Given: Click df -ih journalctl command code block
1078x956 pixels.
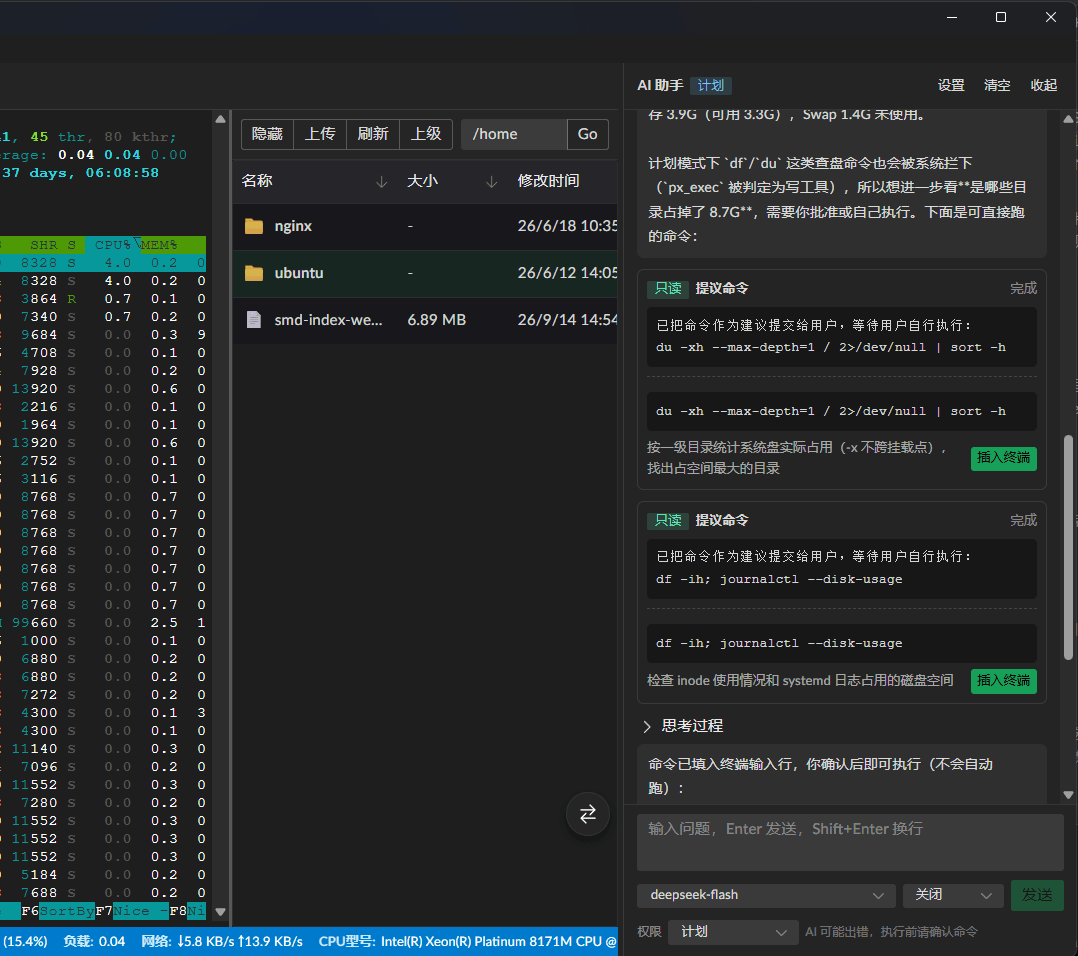Looking at the screenshot, I should point(842,643).
